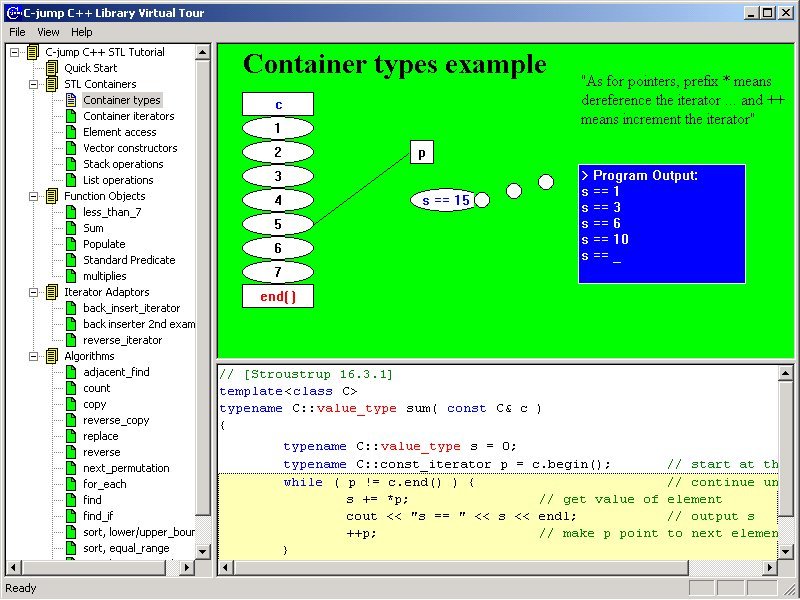Click the green page icon beside count
Viewport: 800px width, 600px height.
[71, 388]
